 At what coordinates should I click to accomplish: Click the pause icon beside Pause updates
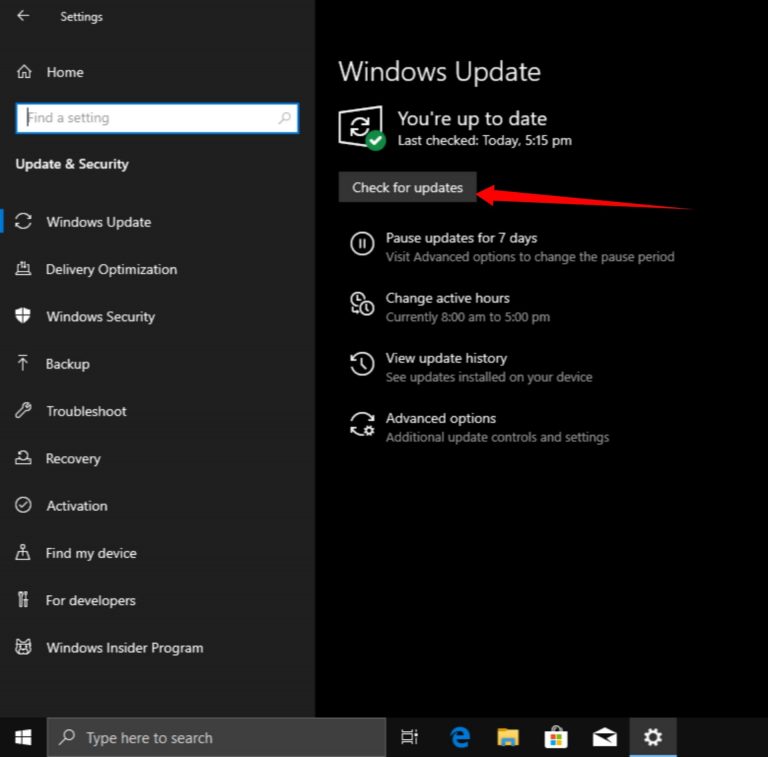click(x=362, y=243)
